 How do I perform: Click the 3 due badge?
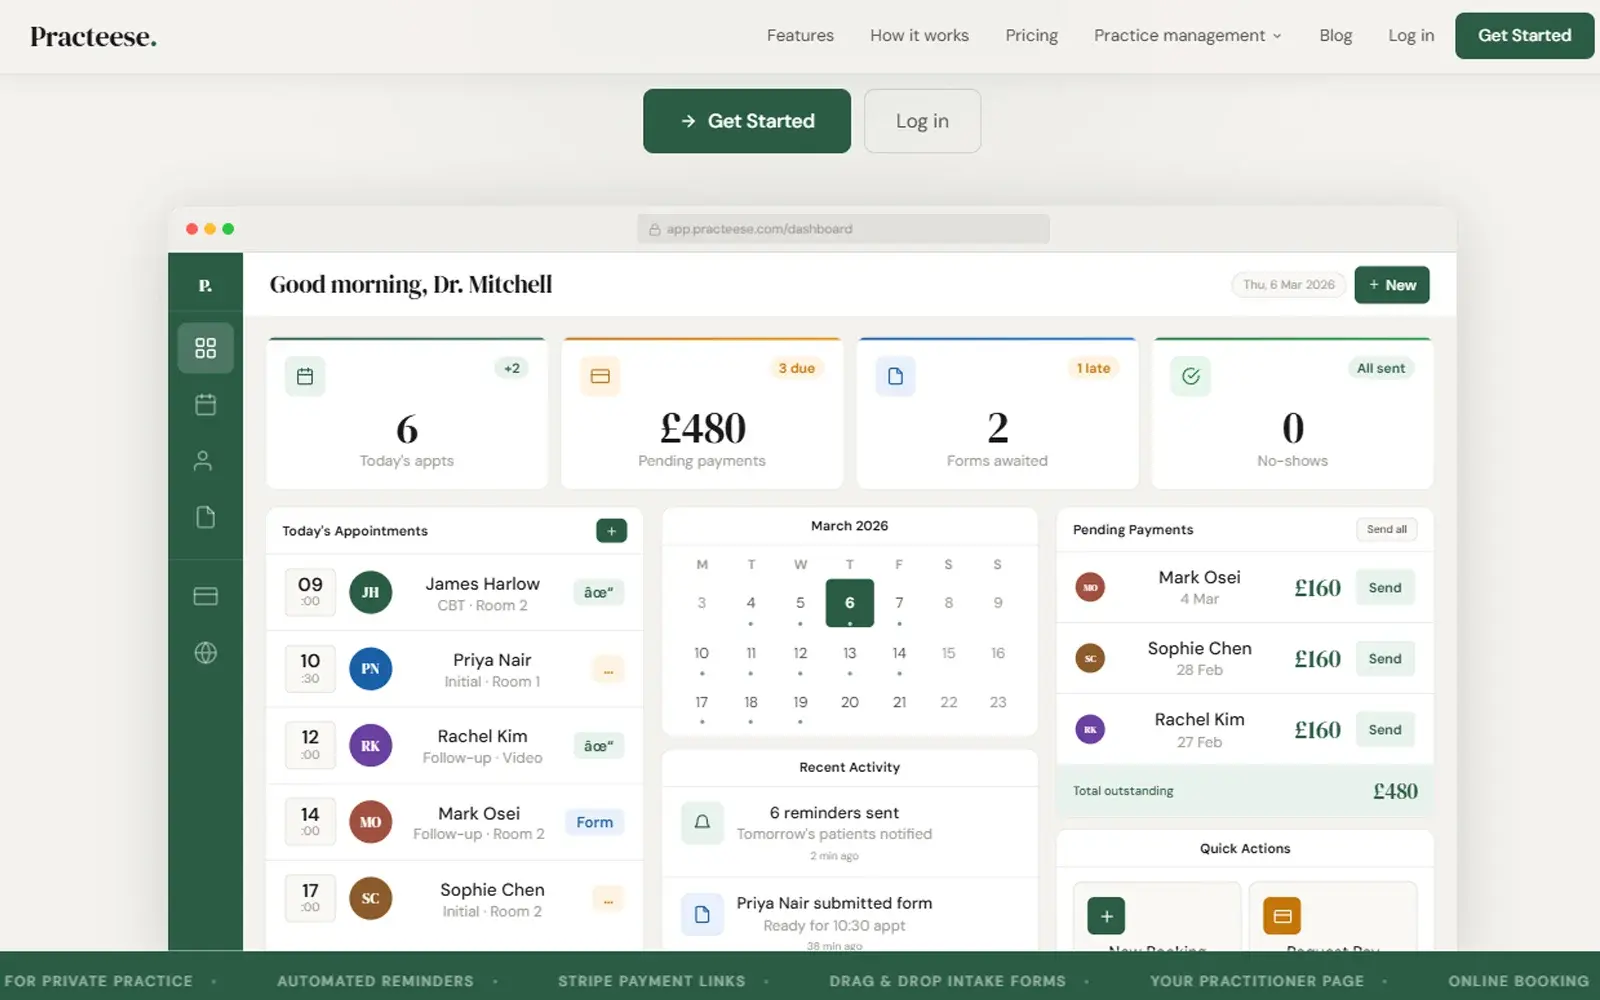796,368
